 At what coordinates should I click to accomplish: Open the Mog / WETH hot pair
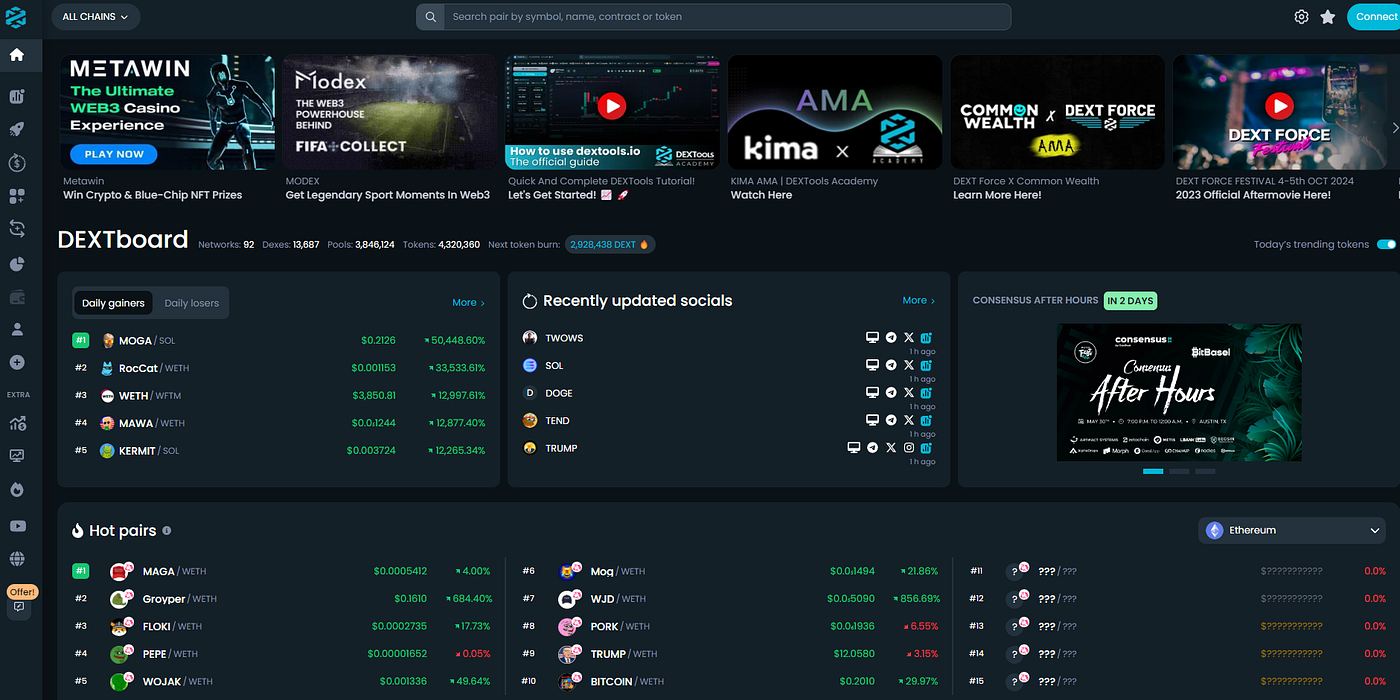point(730,571)
